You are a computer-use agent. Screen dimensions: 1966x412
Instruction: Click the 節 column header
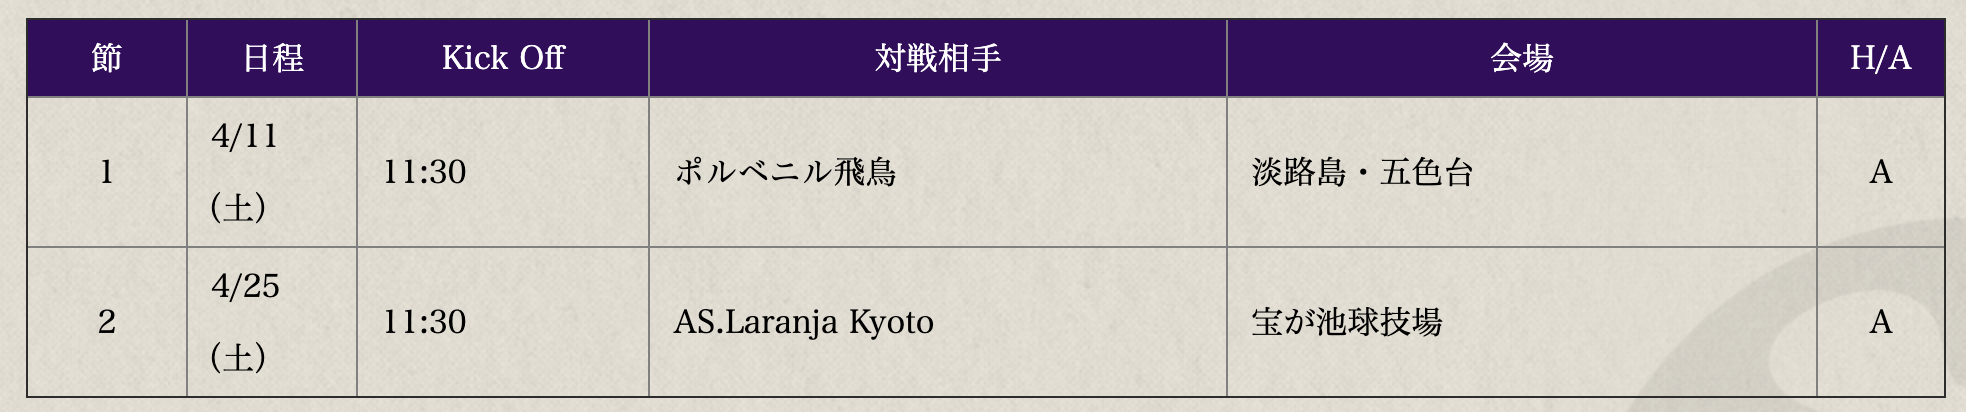tap(107, 58)
